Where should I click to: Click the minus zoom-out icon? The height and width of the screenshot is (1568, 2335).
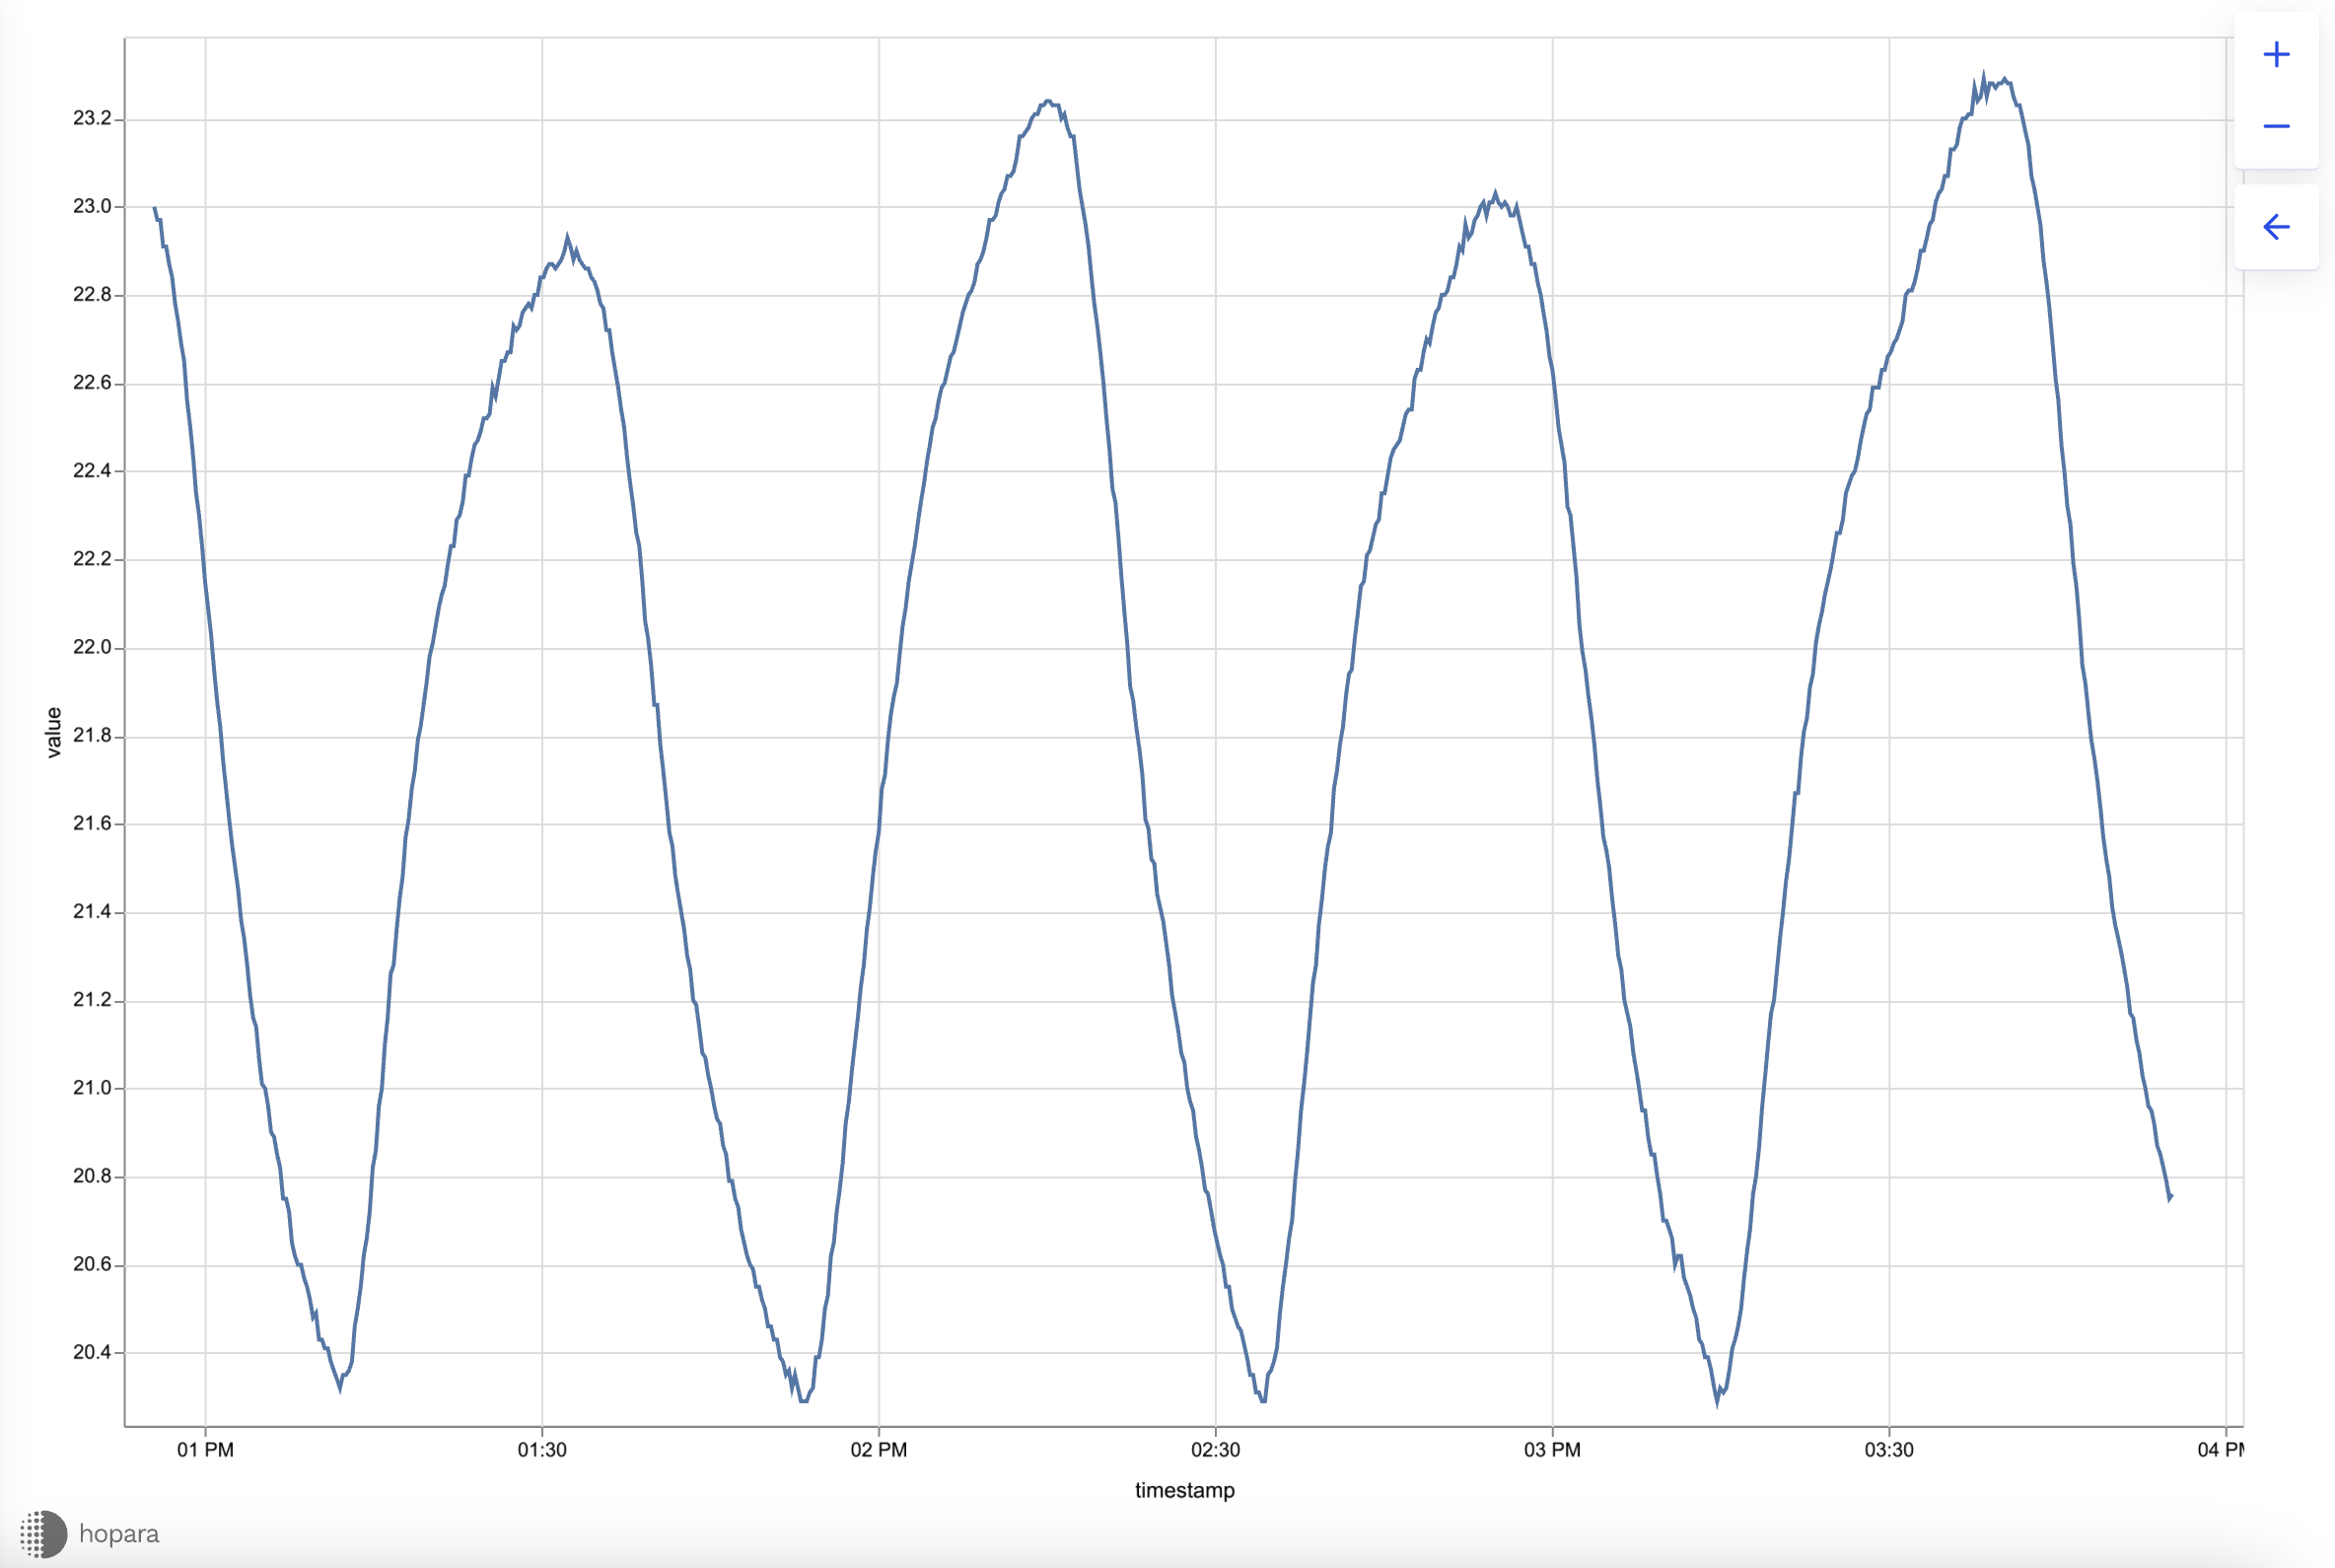pyautogui.click(x=2276, y=126)
